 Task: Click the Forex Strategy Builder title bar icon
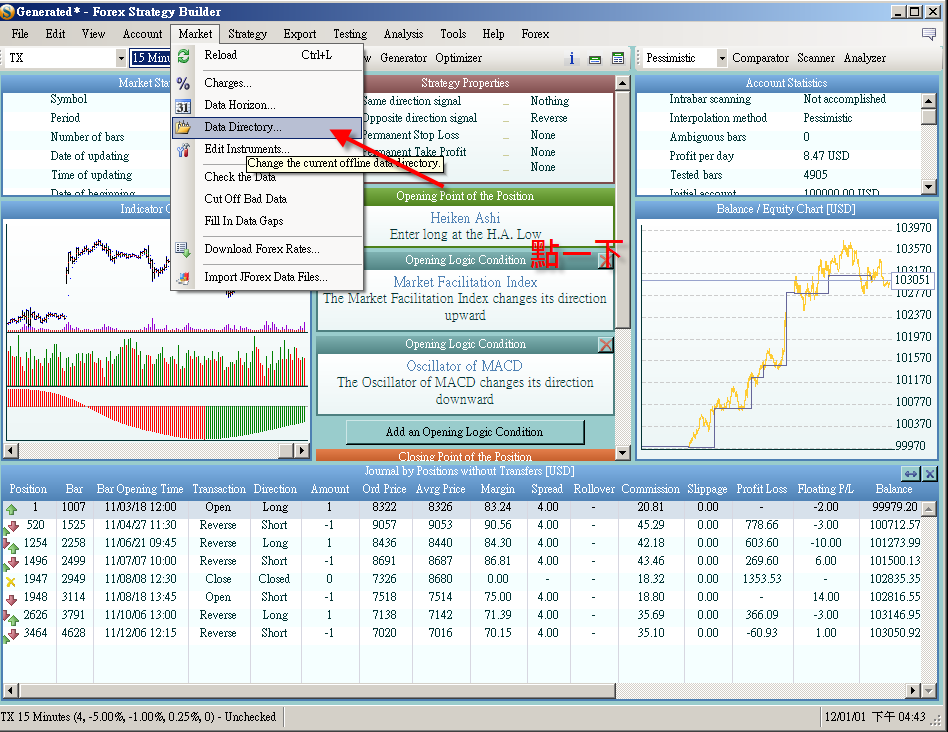(x=8, y=11)
